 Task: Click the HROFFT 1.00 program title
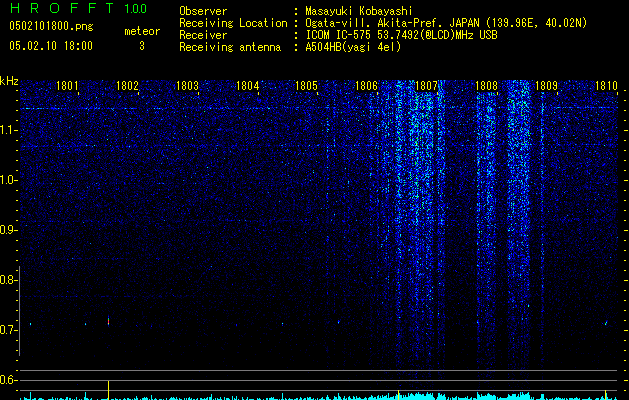pos(79,8)
